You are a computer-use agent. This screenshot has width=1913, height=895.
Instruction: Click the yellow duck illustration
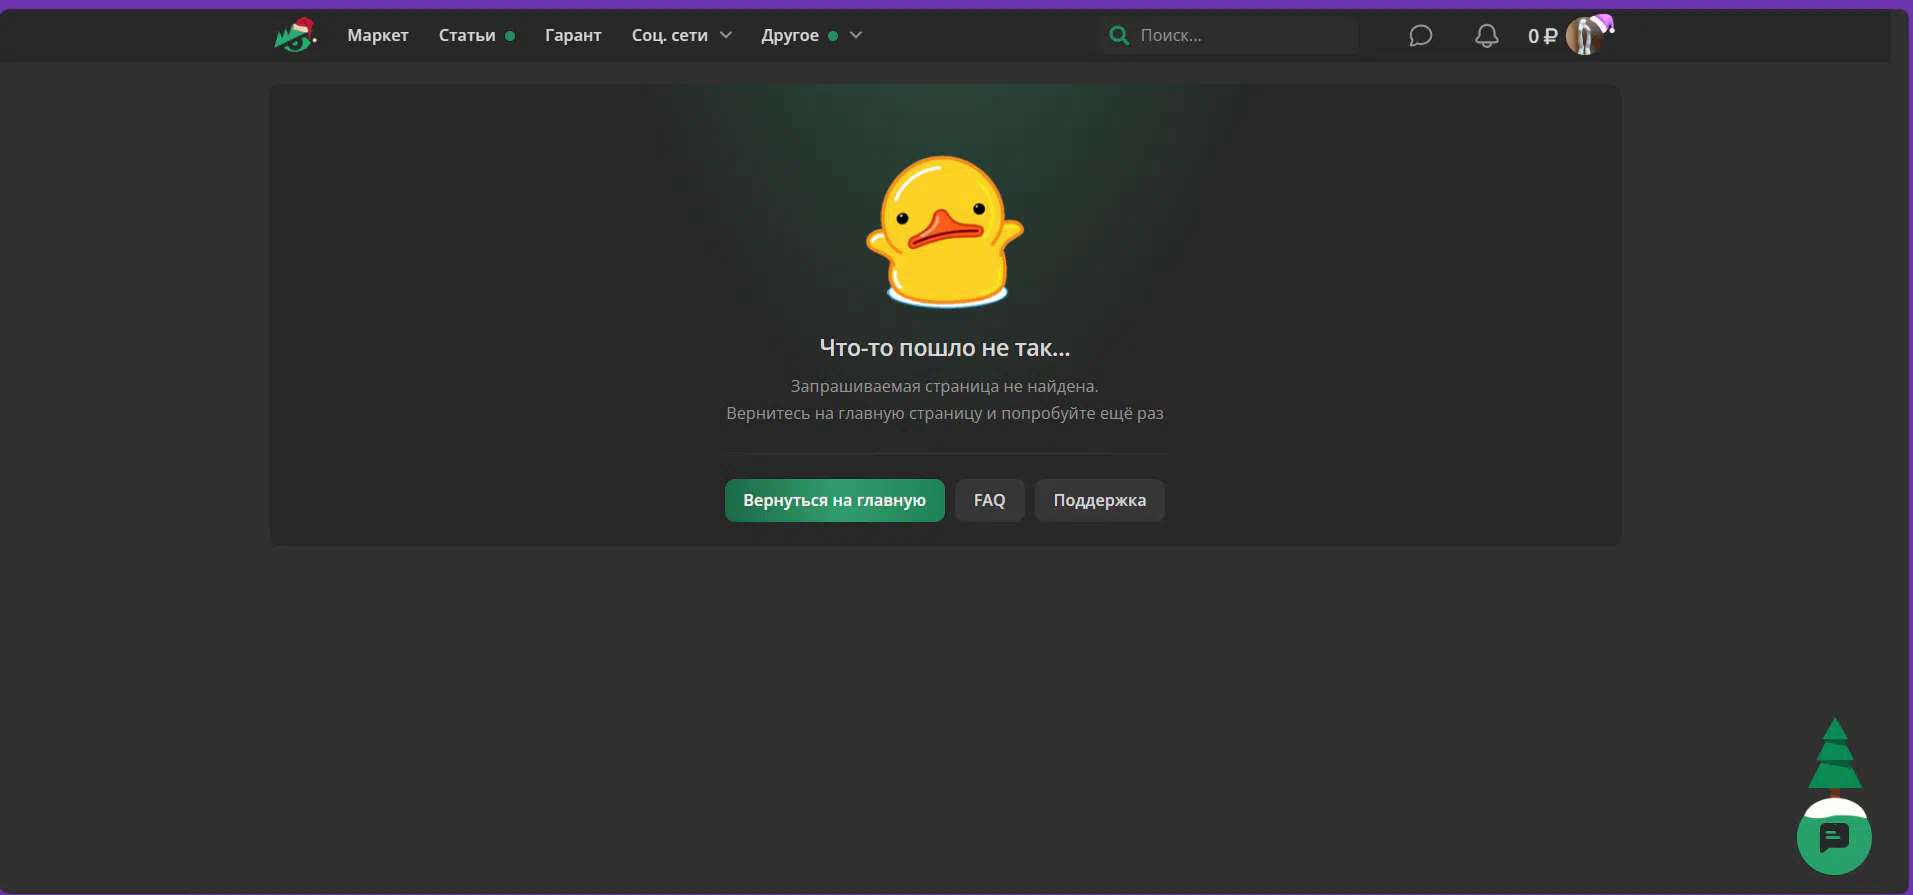(945, 231)
